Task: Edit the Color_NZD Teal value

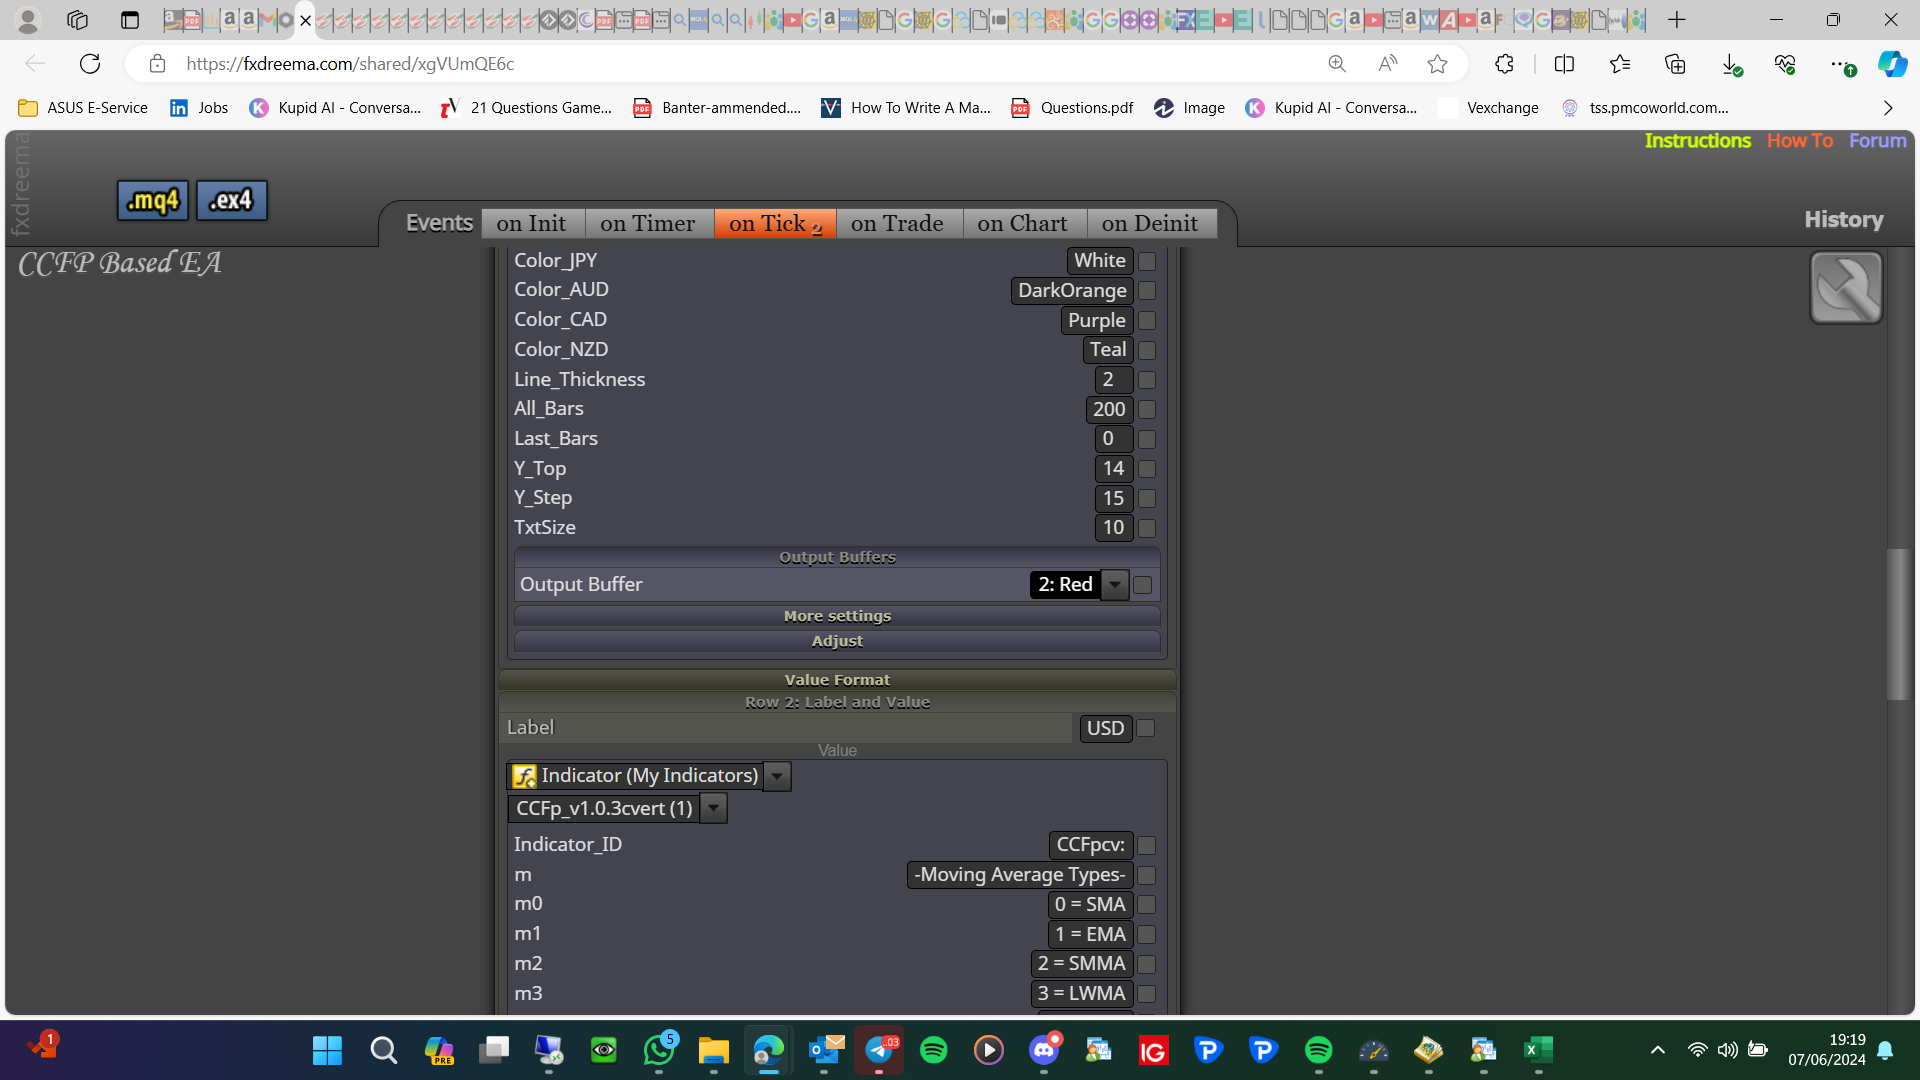Action: pyautogui.click(x=1108, y=350)
